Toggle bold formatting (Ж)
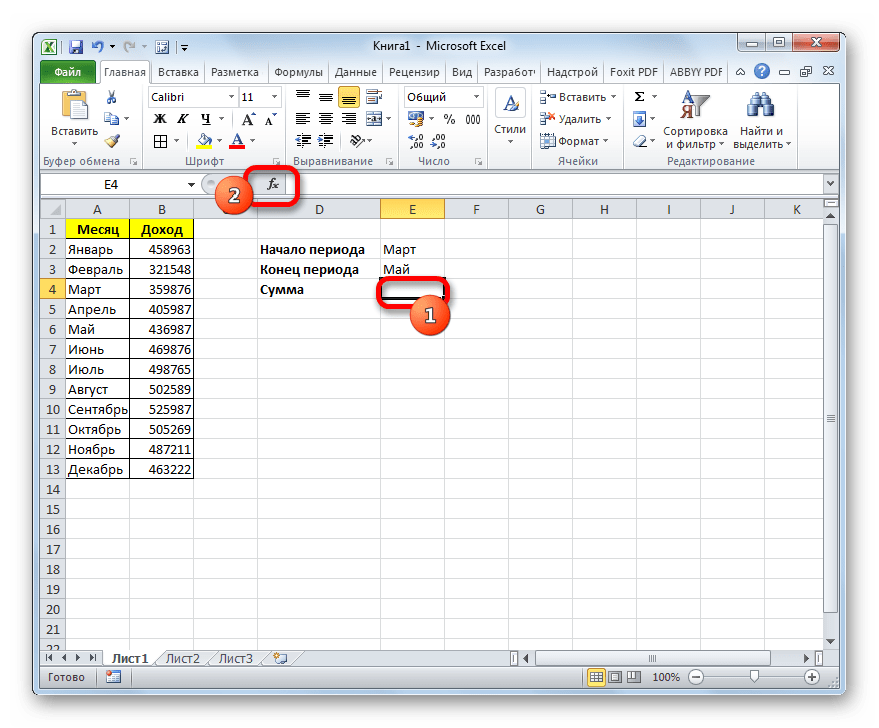Image resolution: width=879 pixels, height=728 pixels. tap(160, 119)
